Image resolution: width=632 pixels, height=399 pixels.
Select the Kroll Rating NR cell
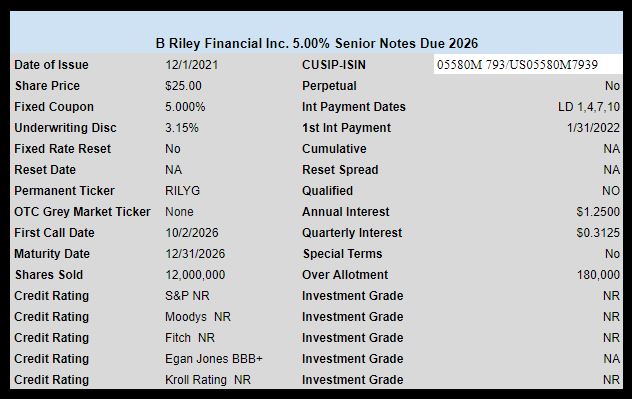[x=208, y=379]
